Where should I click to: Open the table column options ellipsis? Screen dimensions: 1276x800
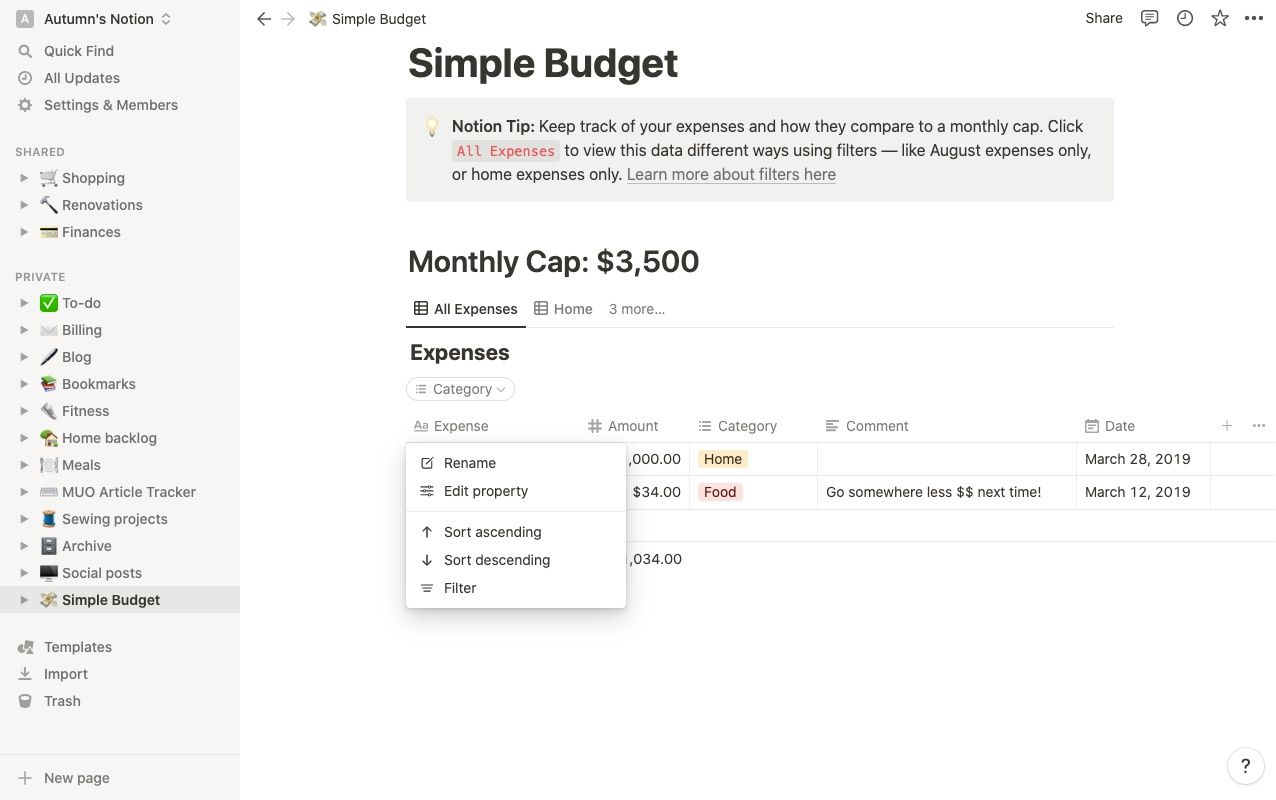point(1259,426)
